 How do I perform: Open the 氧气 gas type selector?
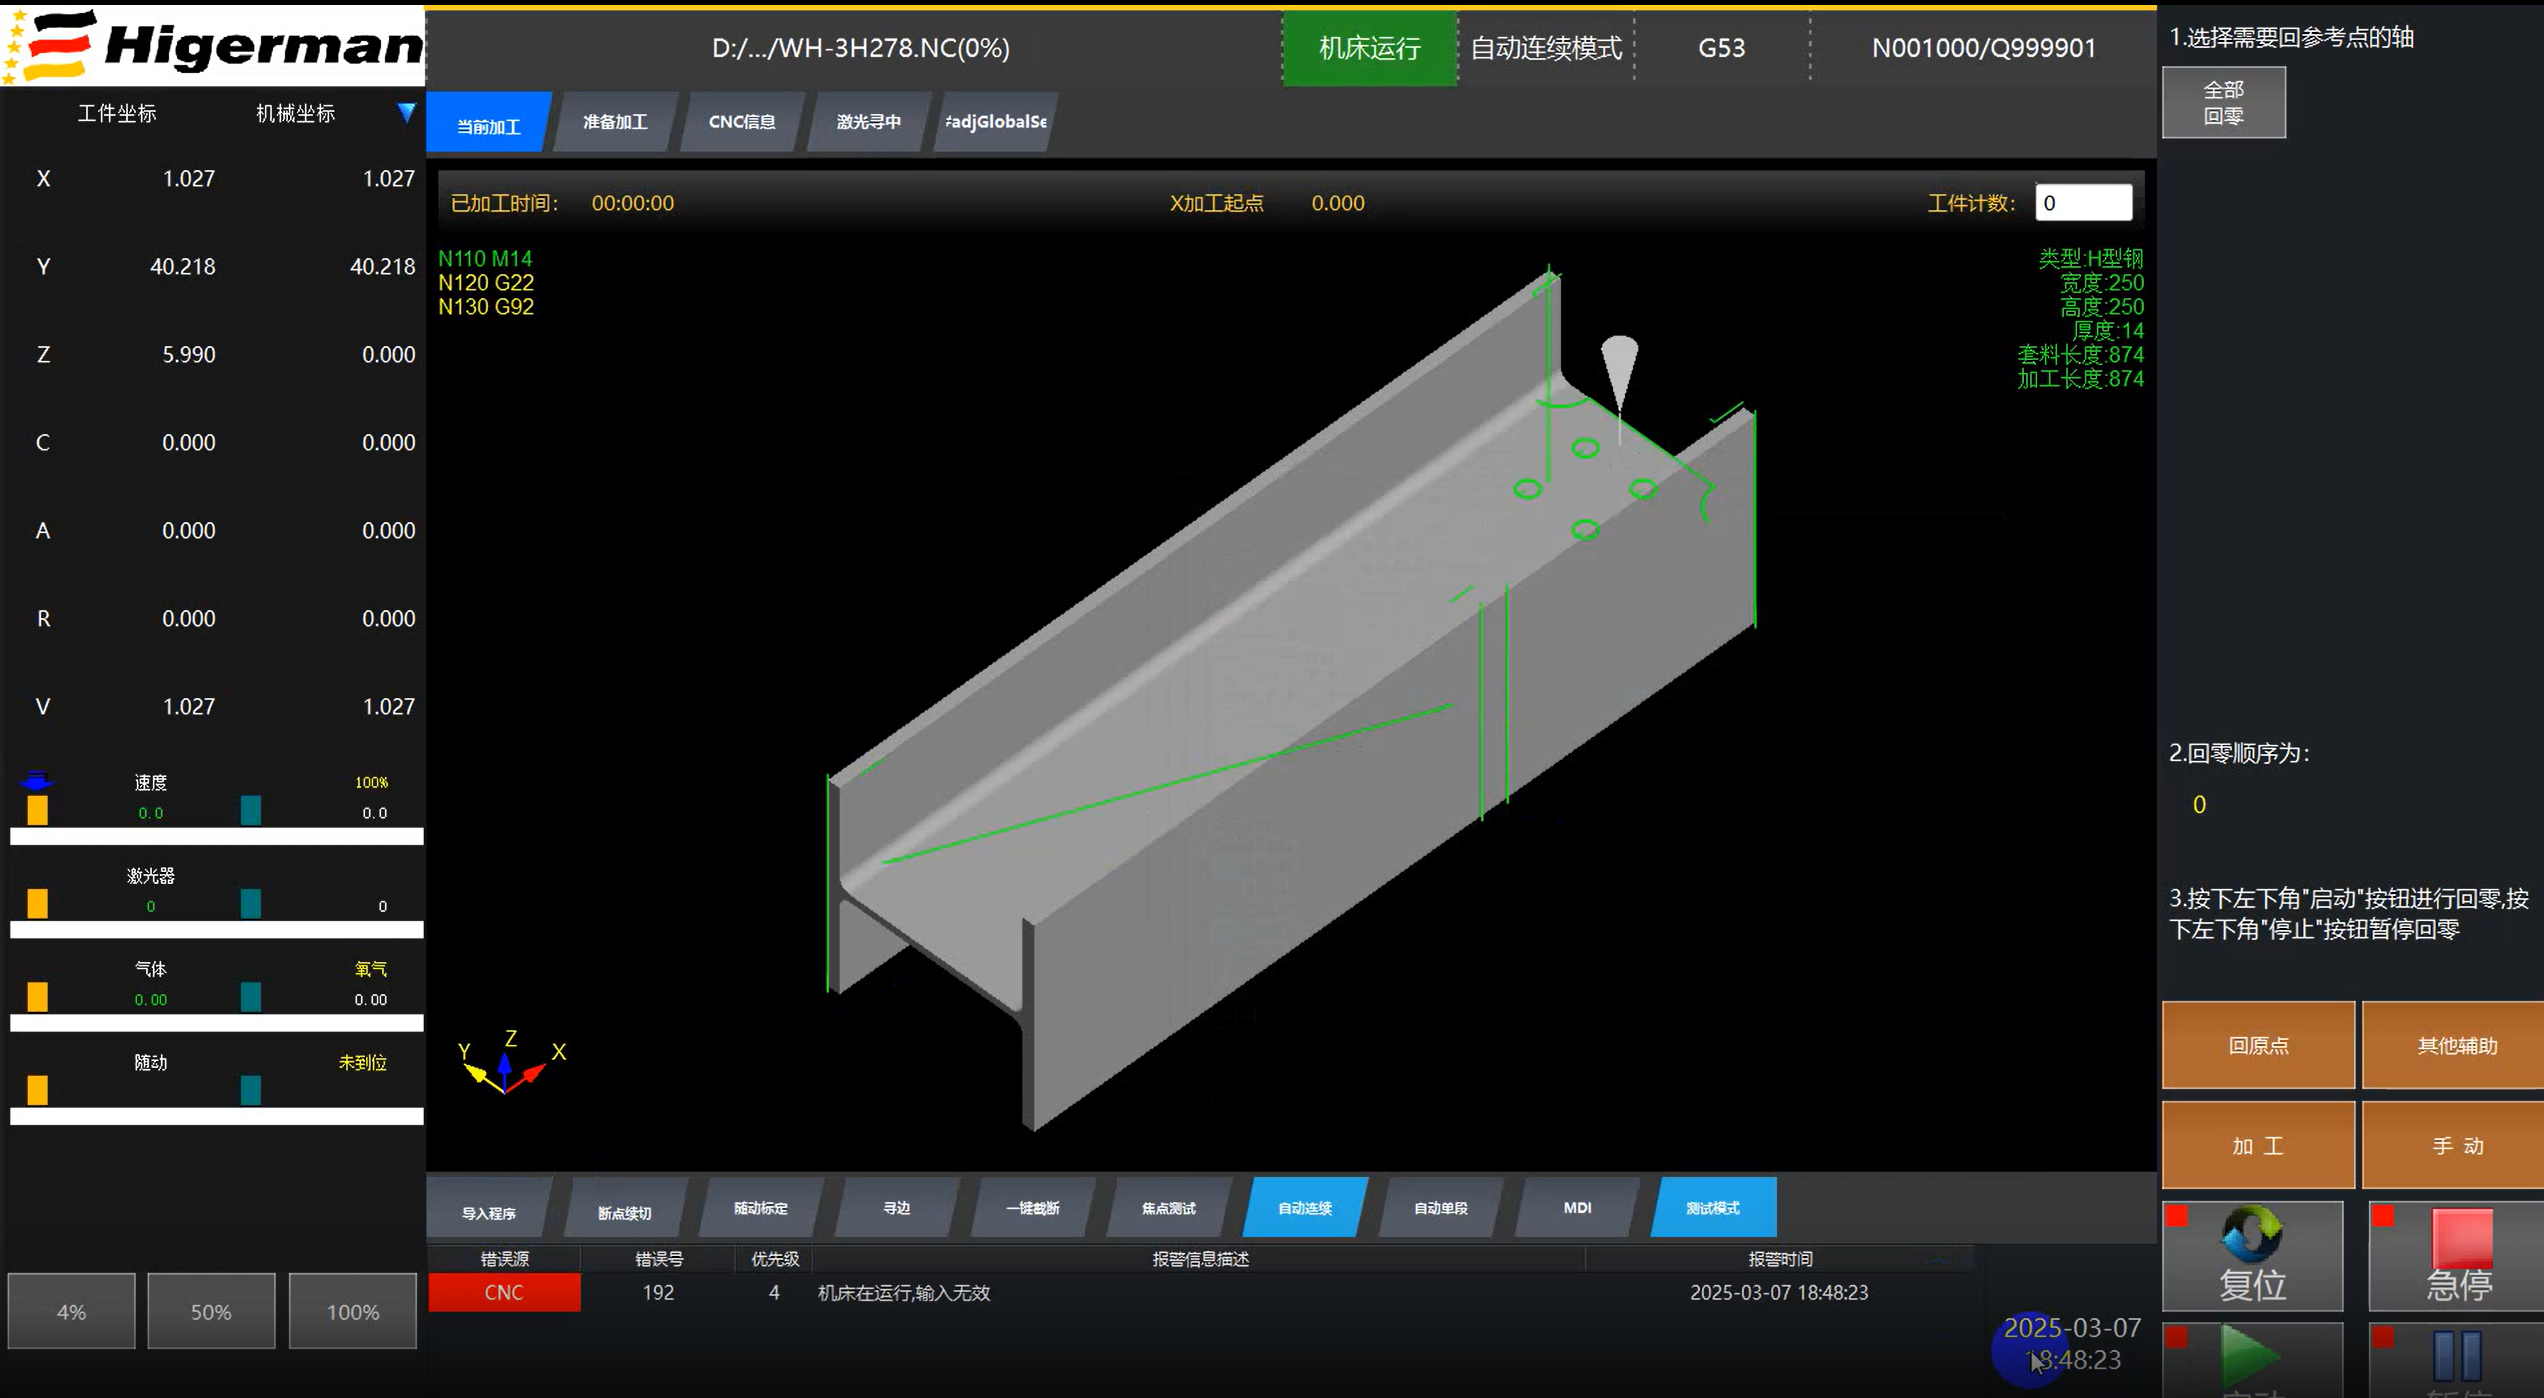[370, 969]
